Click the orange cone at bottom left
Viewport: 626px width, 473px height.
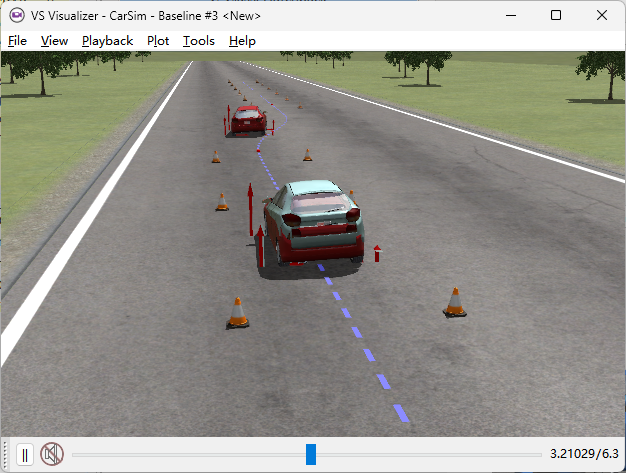(x=237, y=313)
